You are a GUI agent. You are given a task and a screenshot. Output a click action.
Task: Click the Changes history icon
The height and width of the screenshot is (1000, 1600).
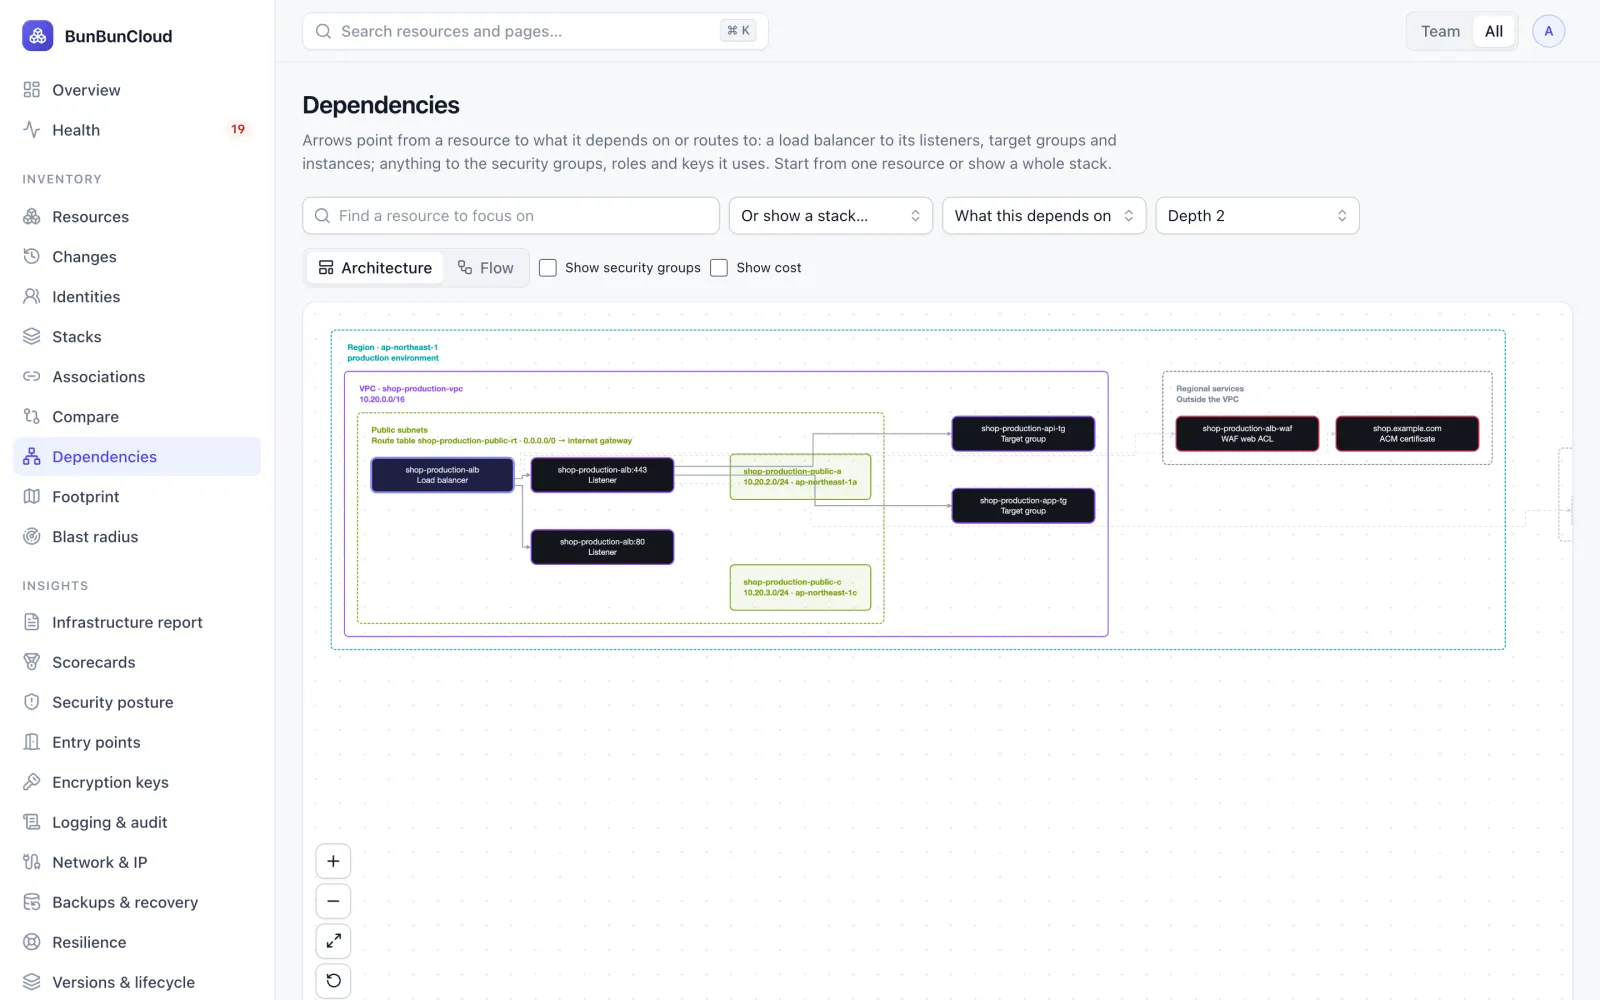click(x=32, y=257)
